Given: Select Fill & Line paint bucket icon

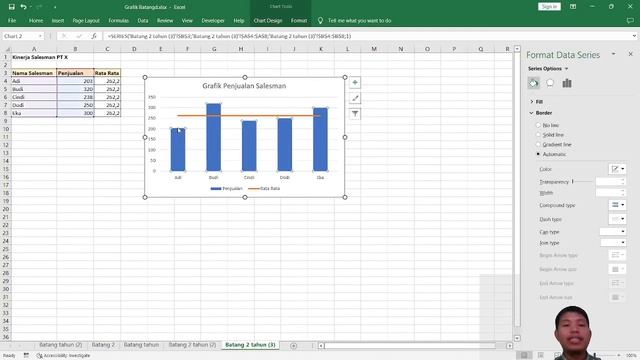Looking at the screenshot, I should click(533, 83).
